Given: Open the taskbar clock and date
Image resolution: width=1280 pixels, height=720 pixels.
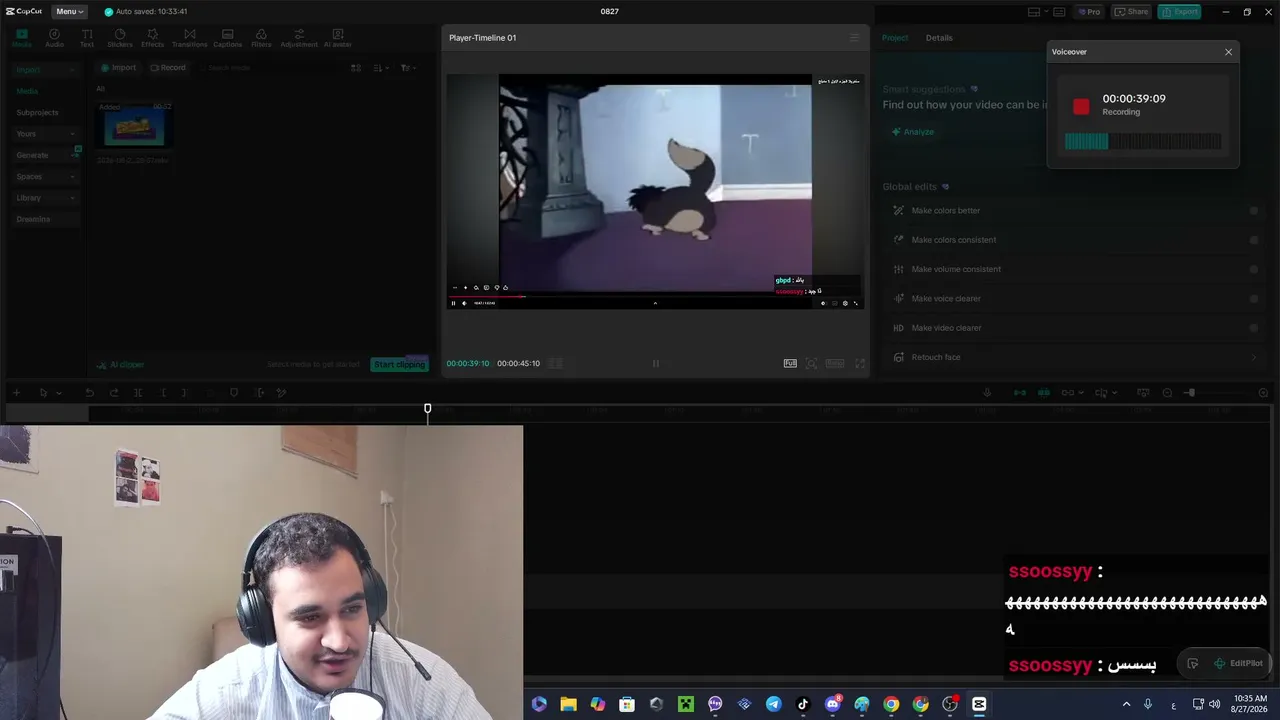Looking at the screenshot, I should click(x=1250, y=704).
